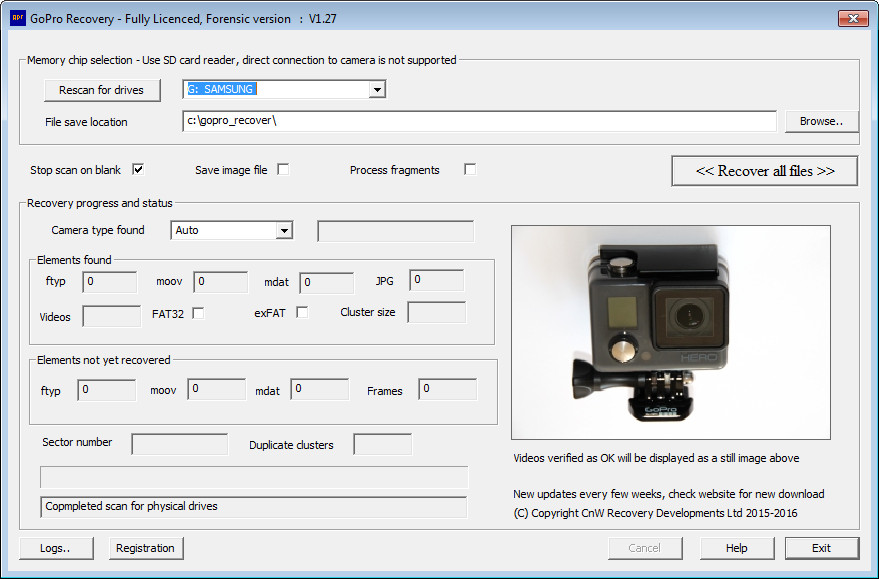
Task: Click the 'Camera type found' label
Action: [98, 230]
